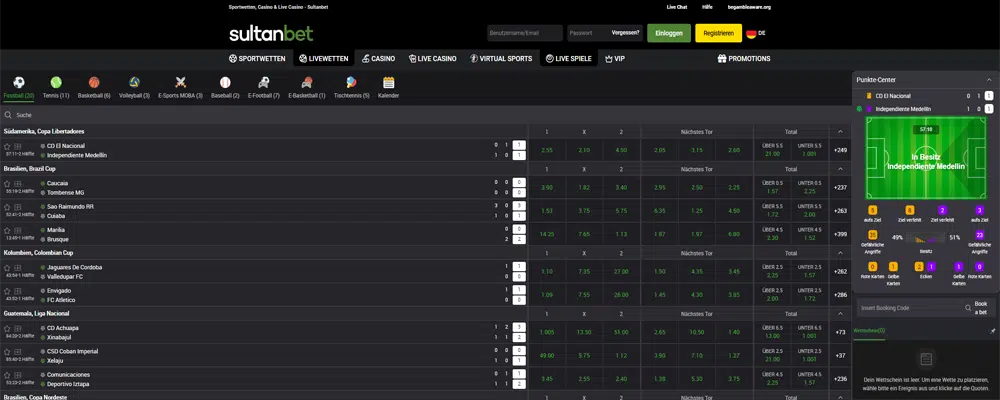Image resolution: width=1000 pixels, height=400 pixels.
Task: Favorite the Caucaia vs Tombense MG star
Action: [8, 184]
